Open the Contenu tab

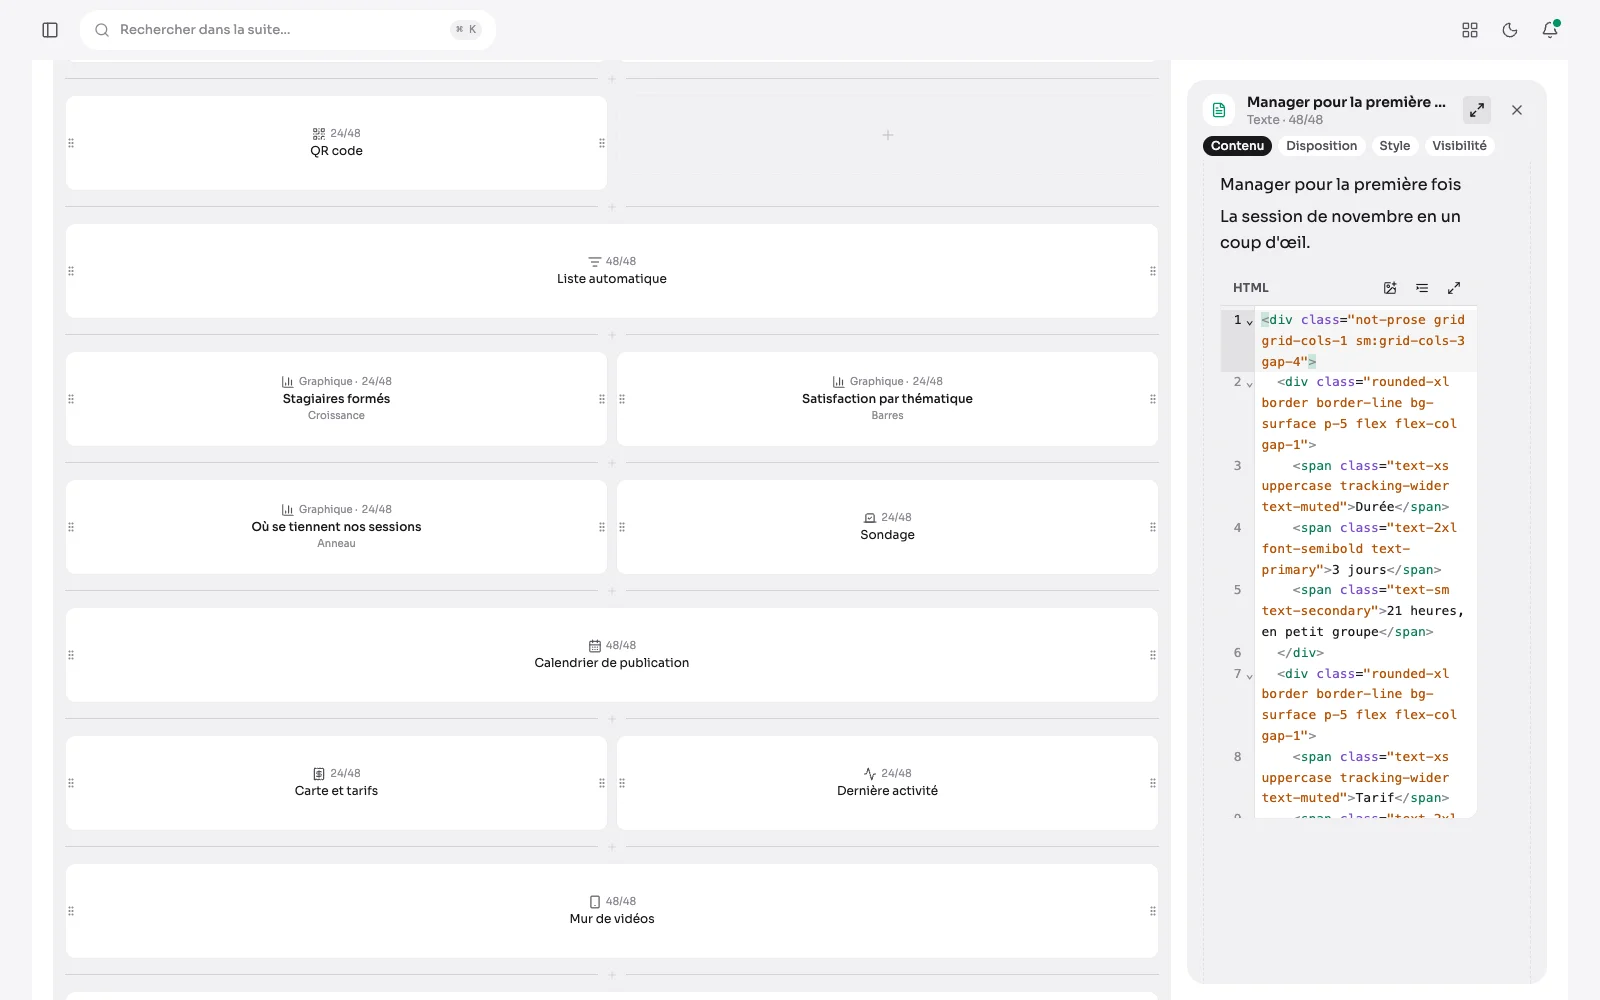pos(1237,146)
